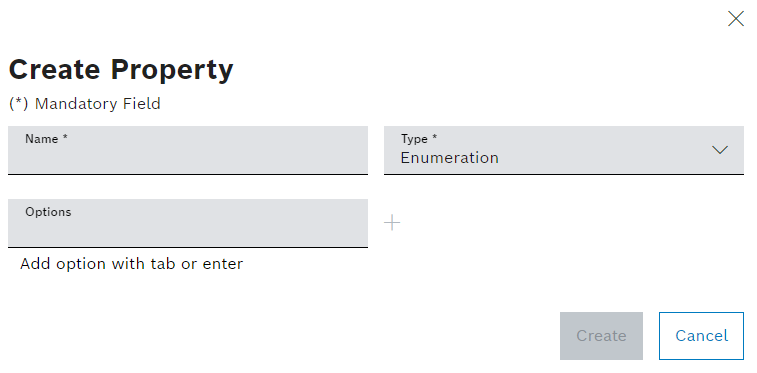Open the Type combo box showing Enumeration
This screenshot has height=373, width=757.
(563, 150)
